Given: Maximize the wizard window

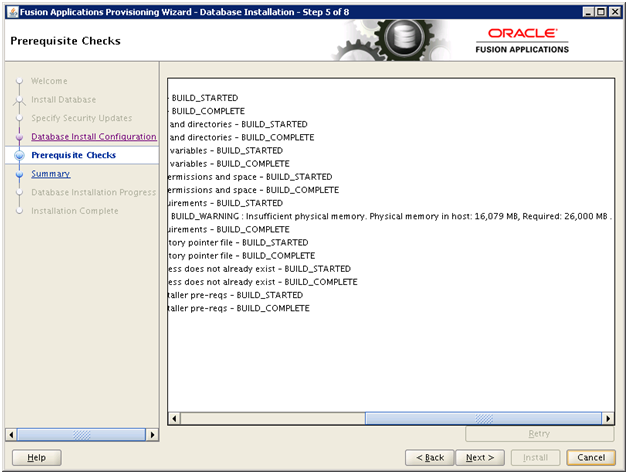Looking at the screenshot, I should 601,12.
